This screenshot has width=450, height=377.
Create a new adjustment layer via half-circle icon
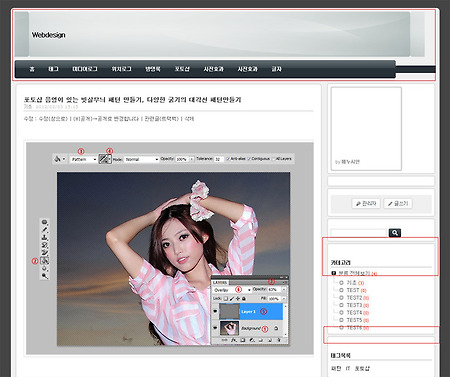click(x=252, y=340)
